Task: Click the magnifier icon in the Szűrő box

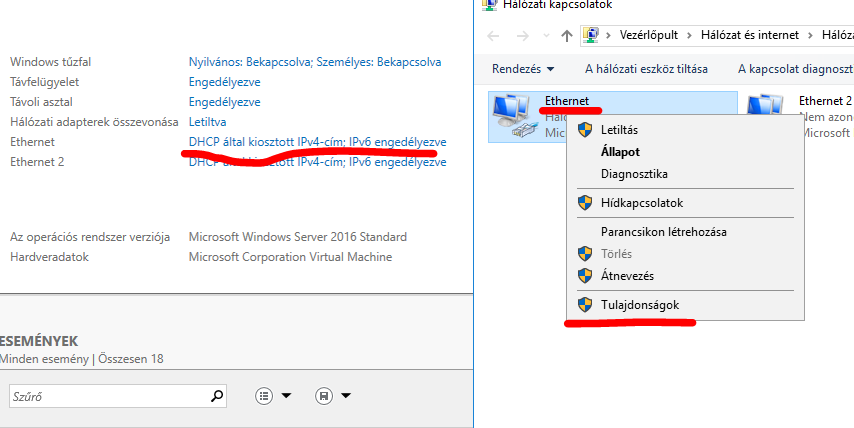Action: coord(218,396)
